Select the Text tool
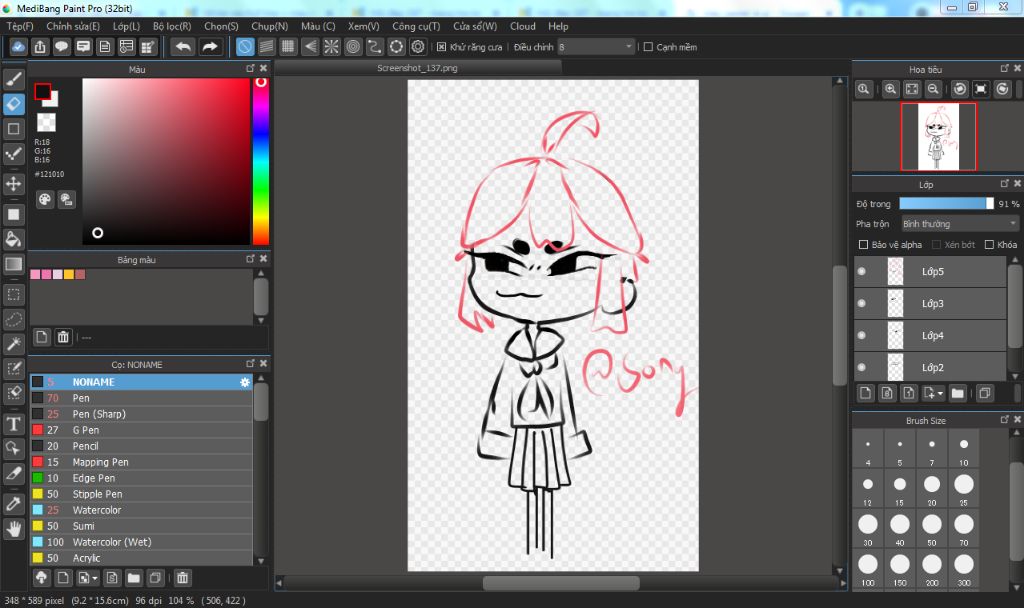 pyautogui.click(x=14, y=424)
